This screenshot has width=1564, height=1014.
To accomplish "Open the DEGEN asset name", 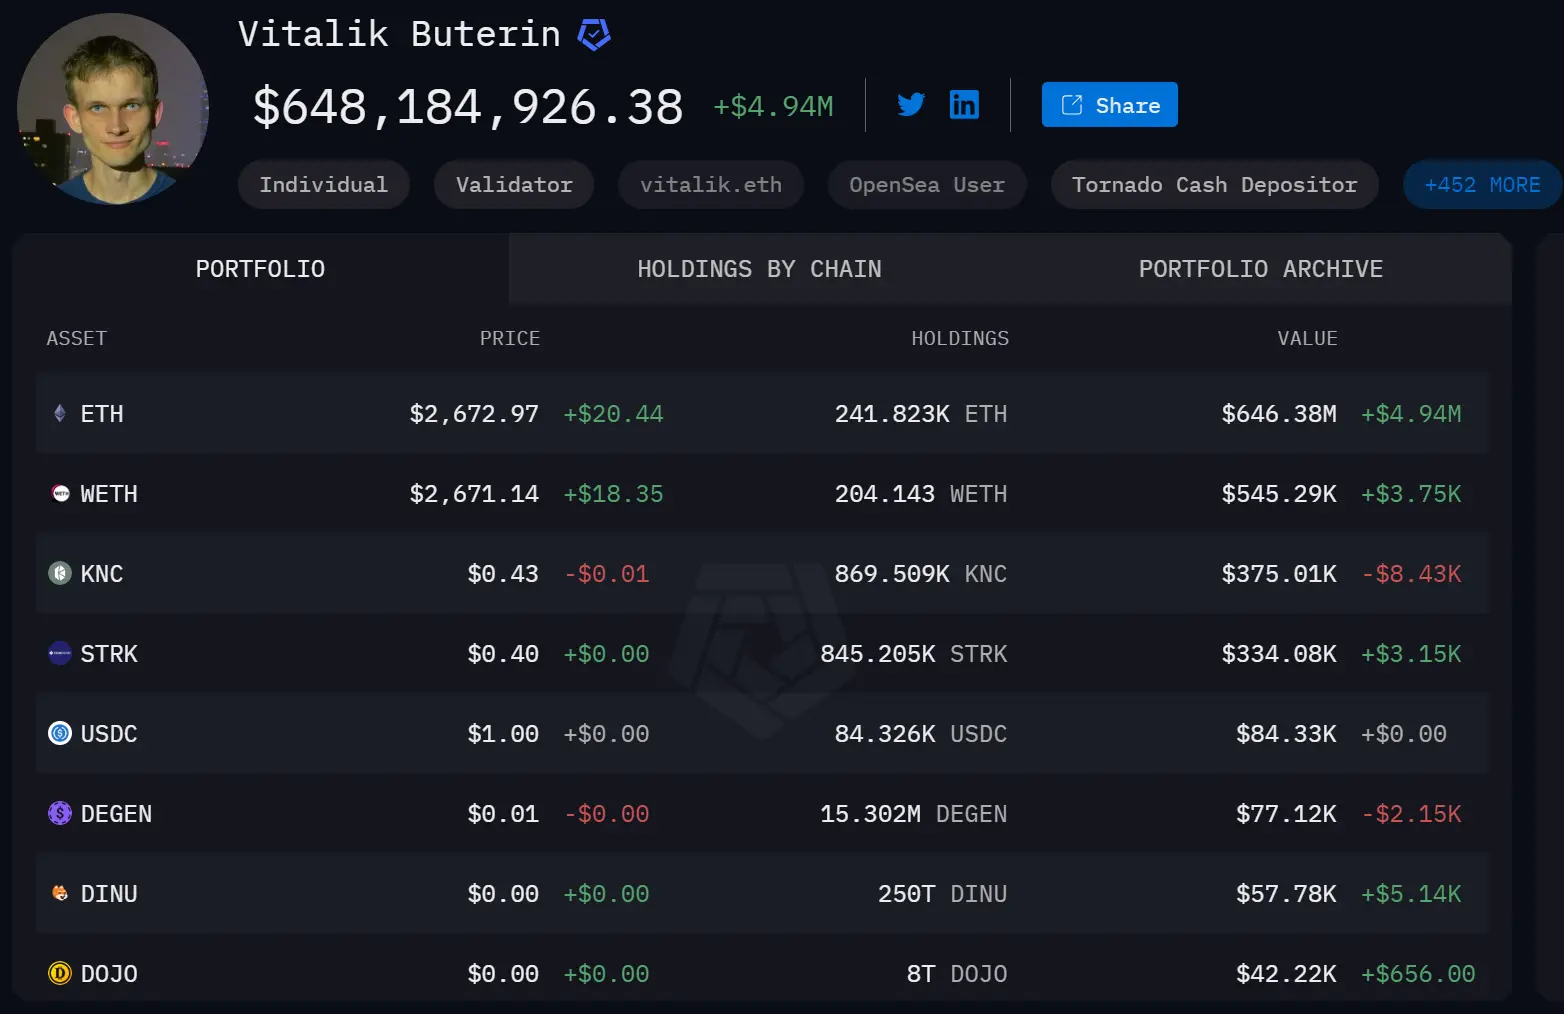I will 116,814.
